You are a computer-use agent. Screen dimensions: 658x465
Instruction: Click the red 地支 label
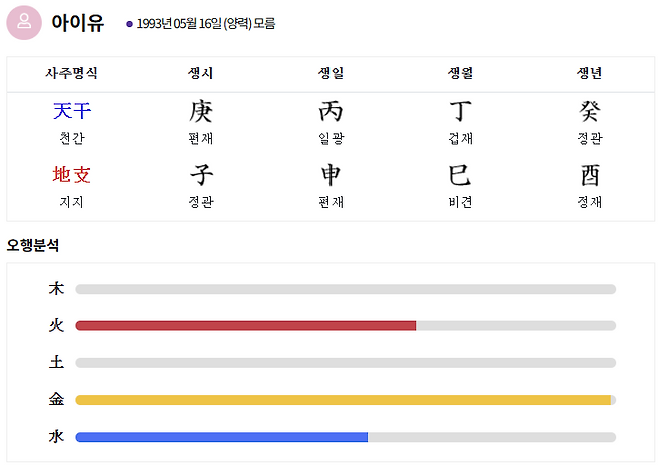coord(71,175)
